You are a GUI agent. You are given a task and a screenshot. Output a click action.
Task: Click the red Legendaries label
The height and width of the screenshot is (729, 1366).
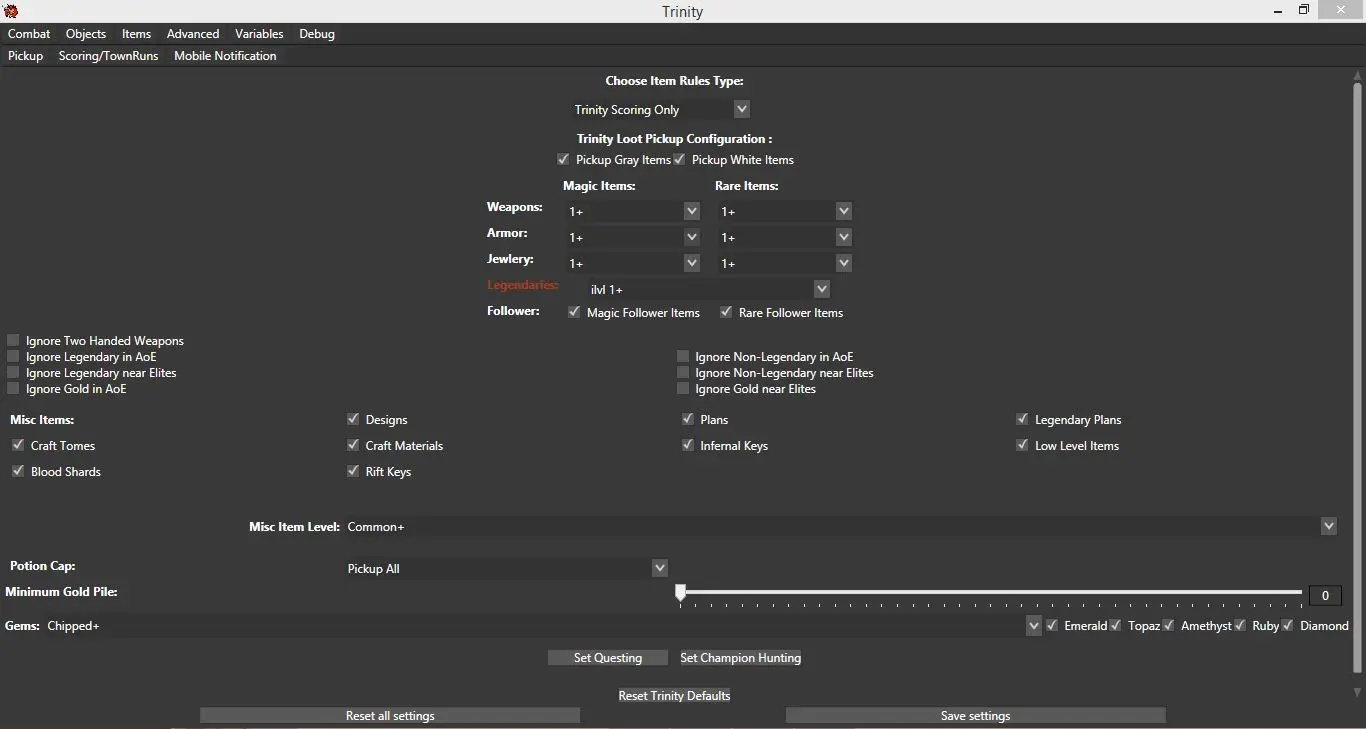pos(522,286)
